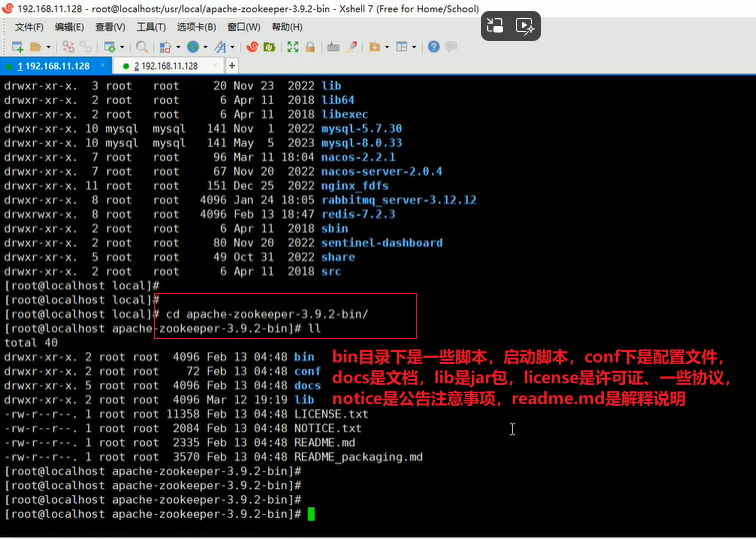This screenshot has height=539, width=756.
Task: Click 'share' directory name
Action: click(x=338, y=257)
